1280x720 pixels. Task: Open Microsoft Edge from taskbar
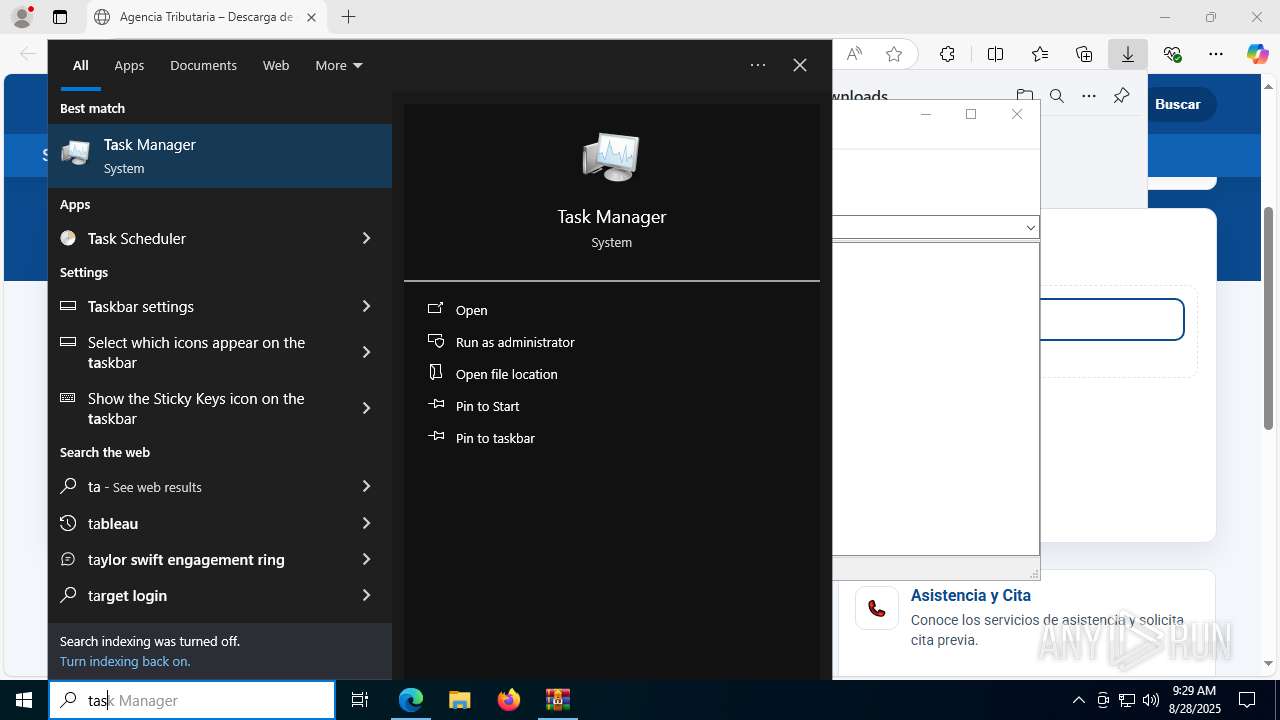coord(411,700)
